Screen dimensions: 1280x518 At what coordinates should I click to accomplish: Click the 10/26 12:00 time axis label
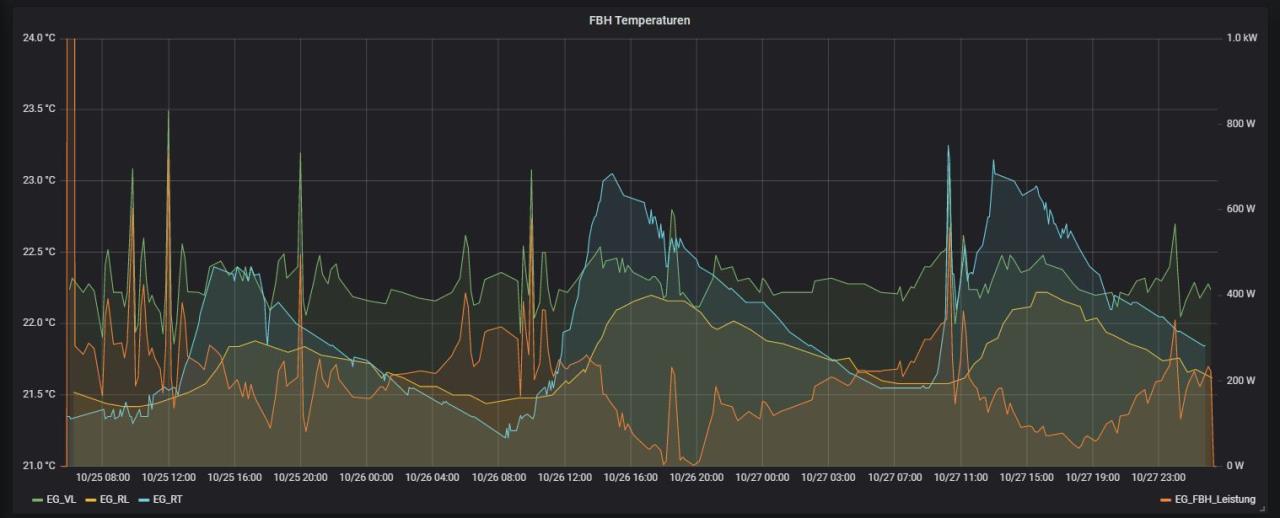pos(565,478)
